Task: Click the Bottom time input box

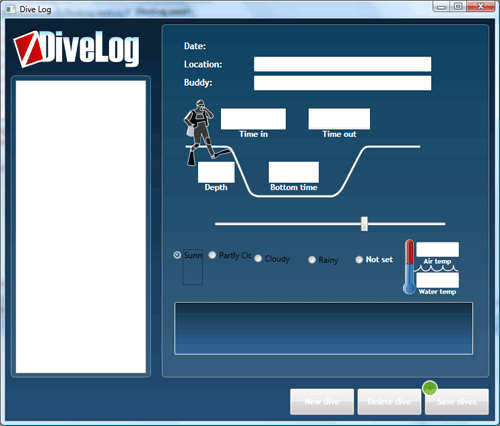Action: tap(294, 172)
